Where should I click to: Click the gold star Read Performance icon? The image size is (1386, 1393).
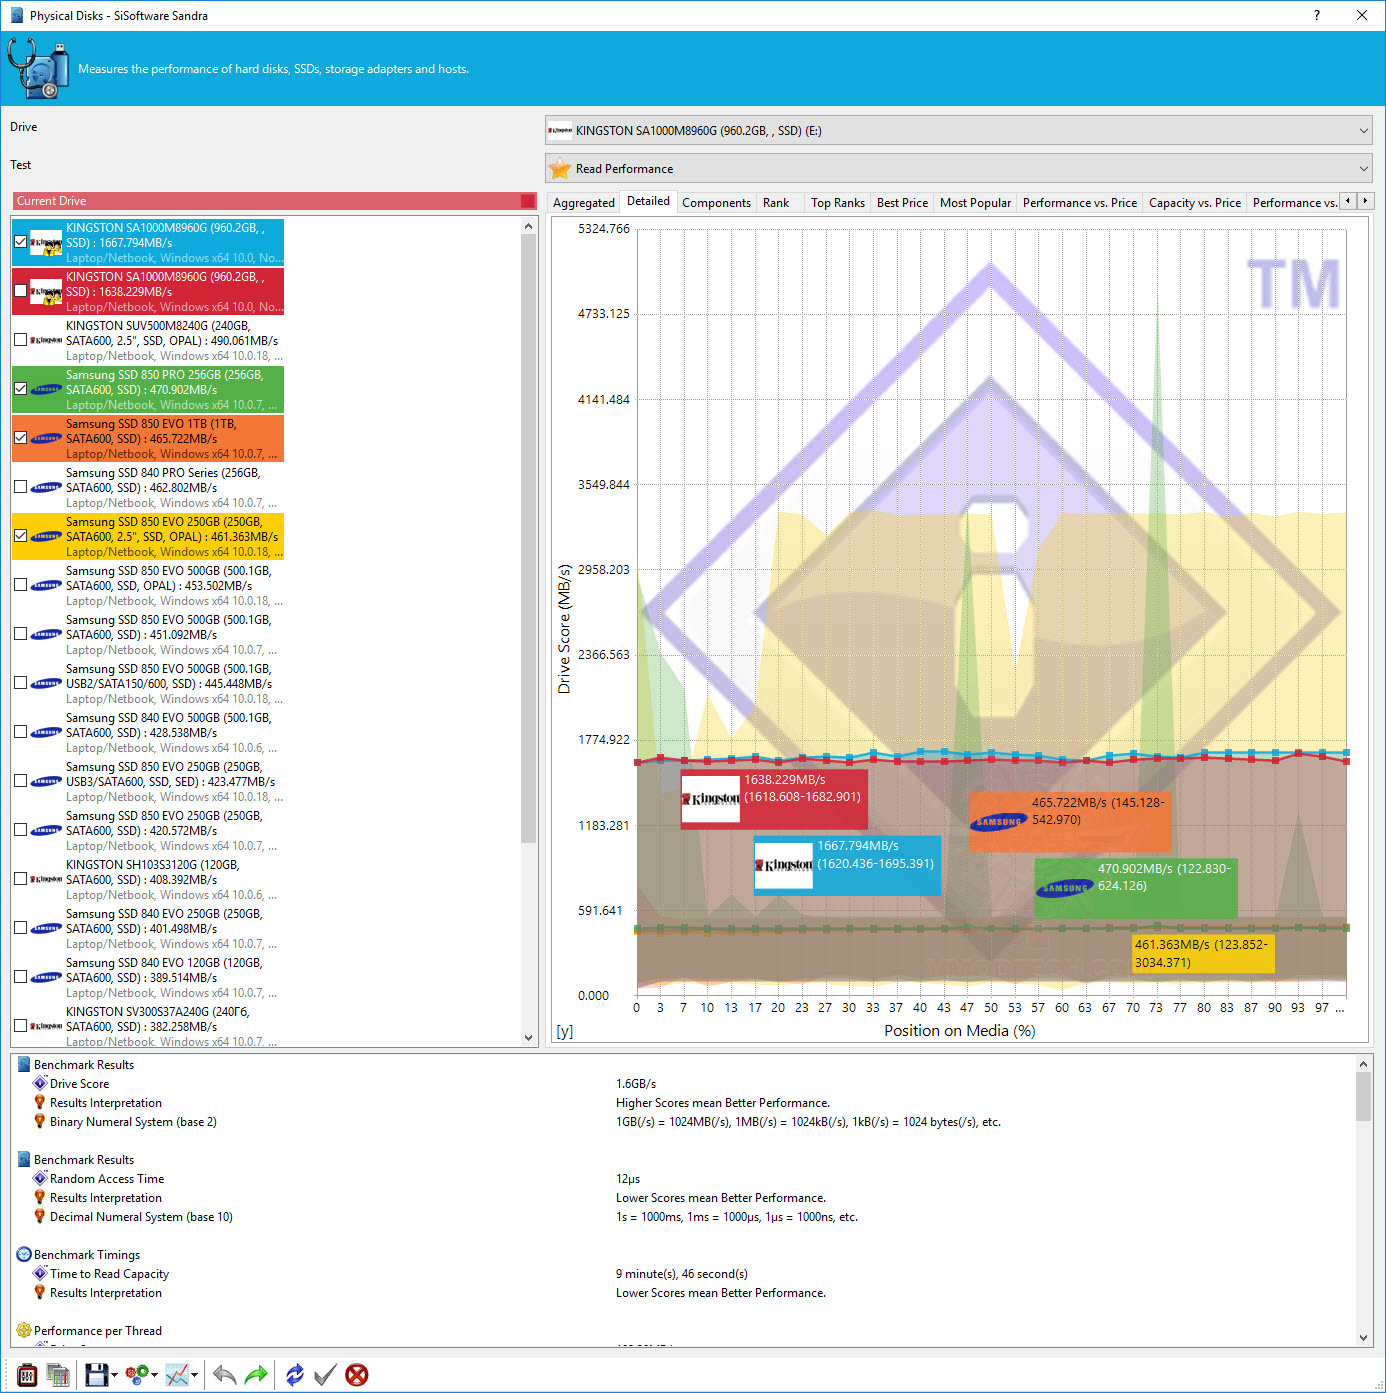pos(560,168)
